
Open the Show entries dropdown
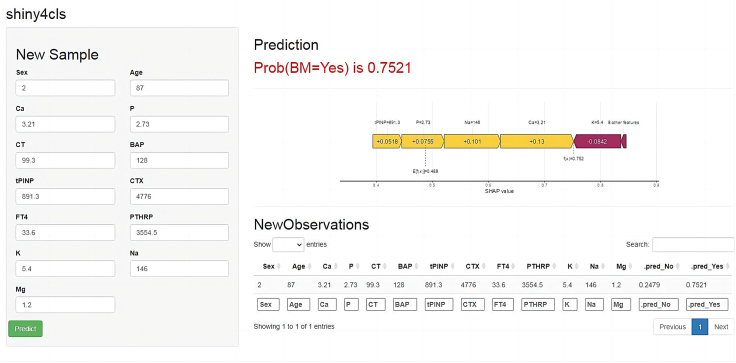point(289,244)
